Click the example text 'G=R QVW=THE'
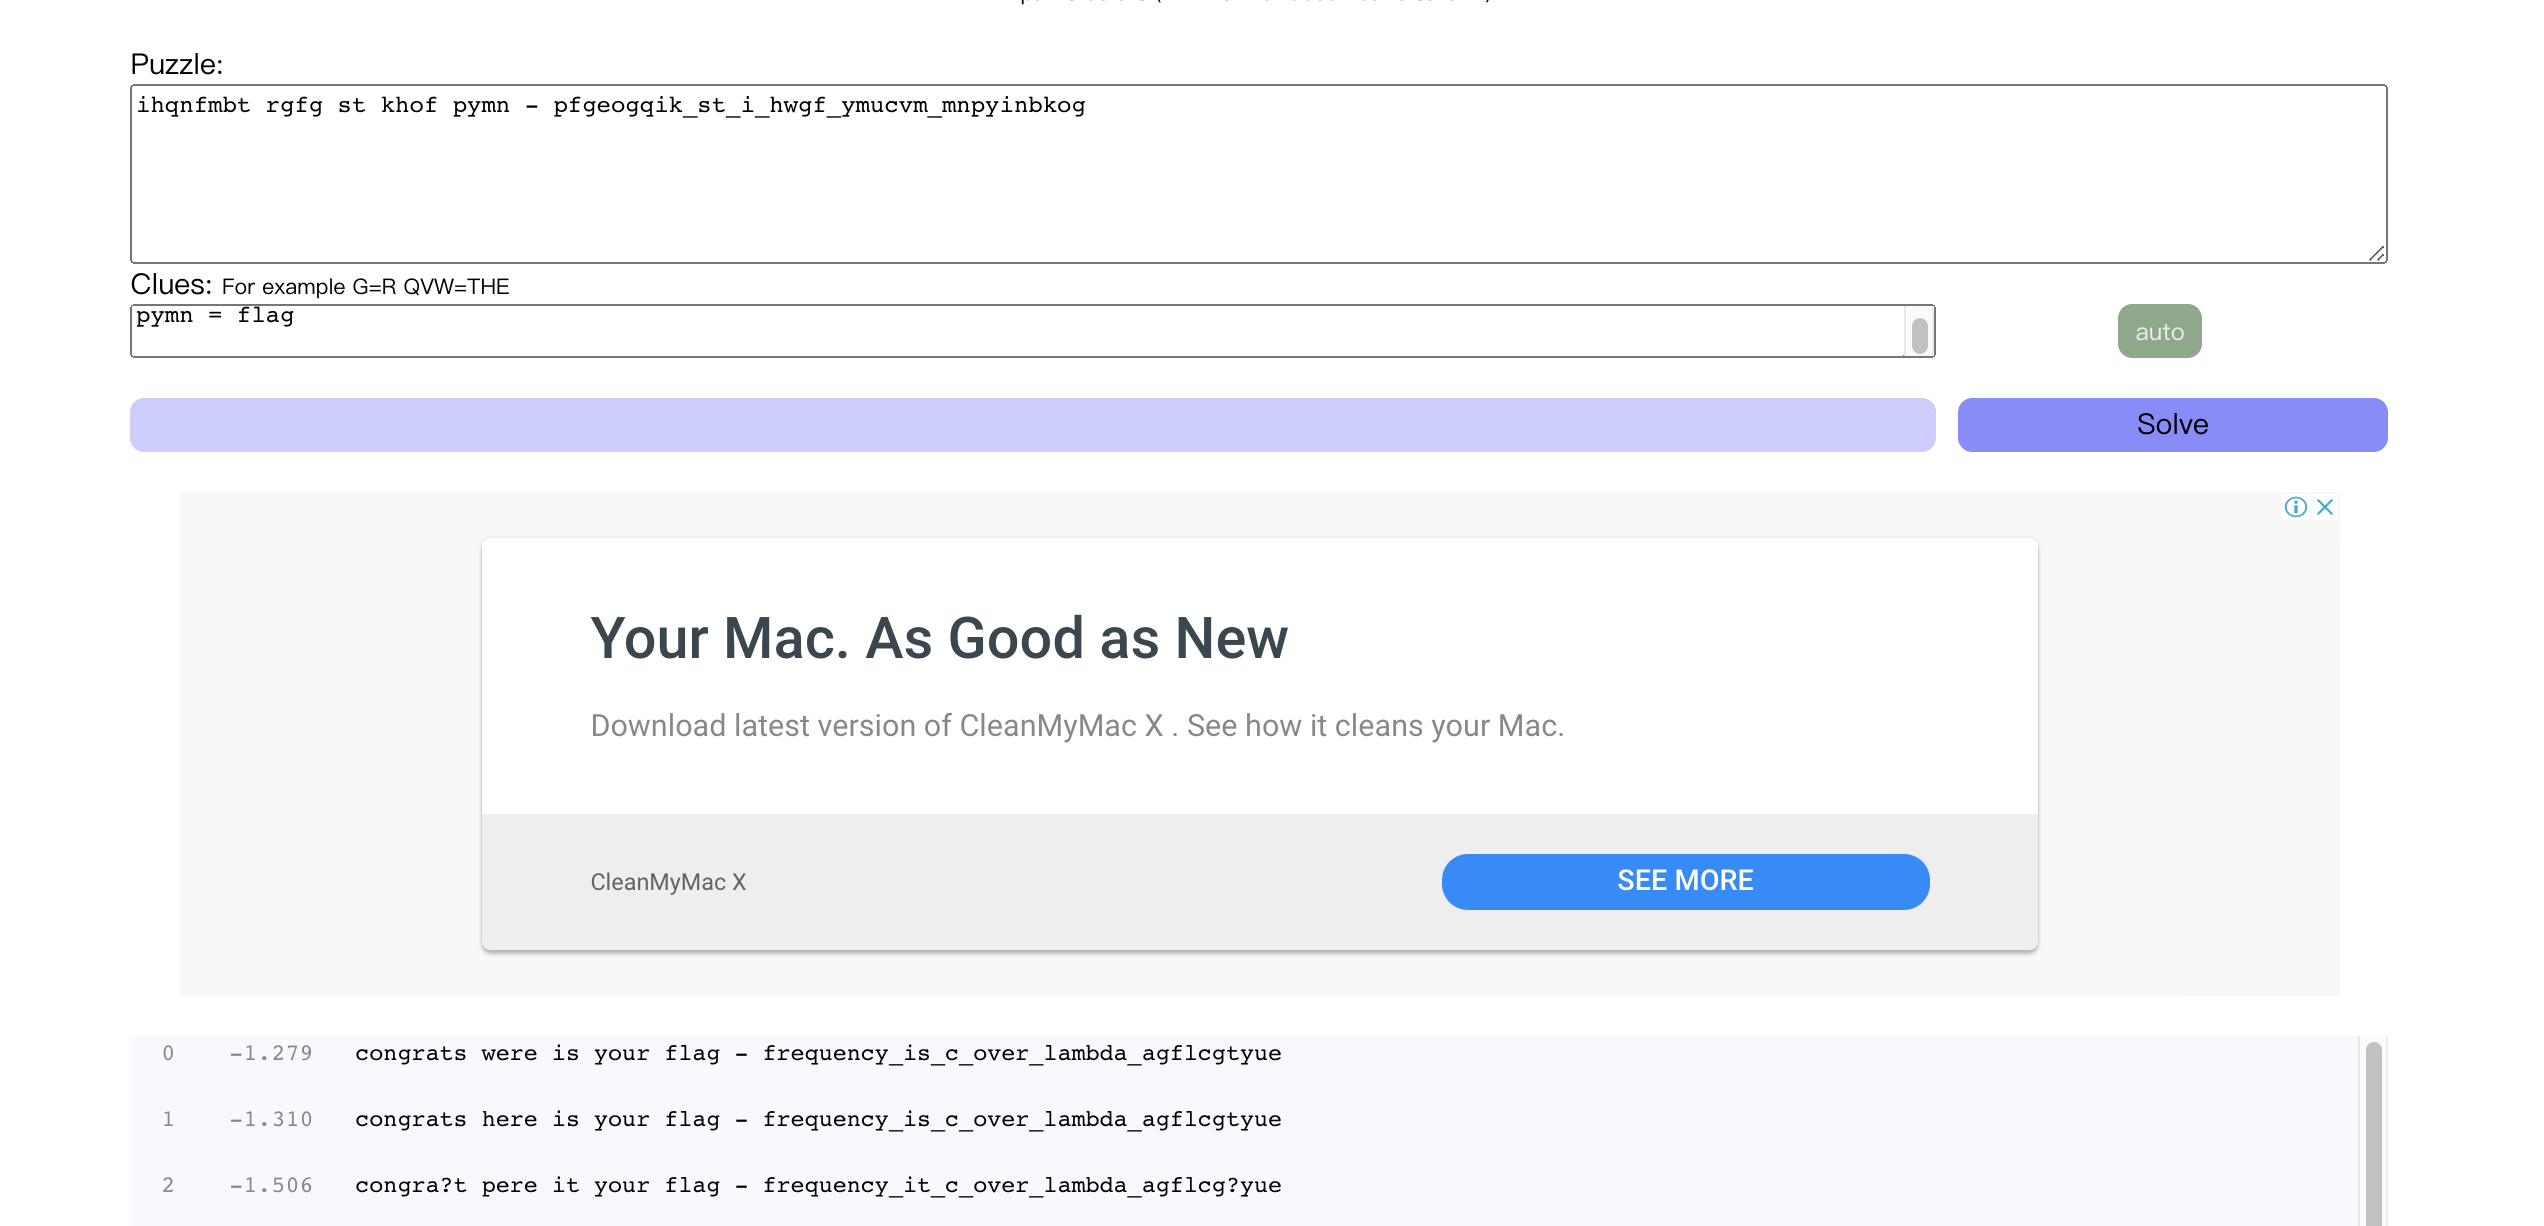Screen dimensions: 2544x1226 (431, 287)
